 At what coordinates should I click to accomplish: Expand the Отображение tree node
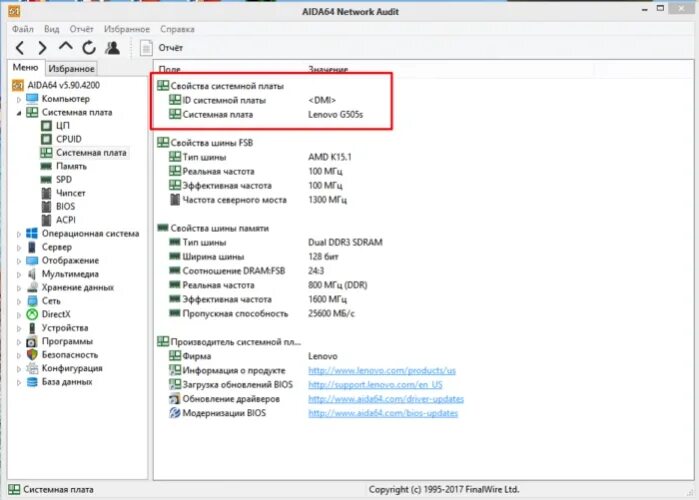(x=19, y=261)
